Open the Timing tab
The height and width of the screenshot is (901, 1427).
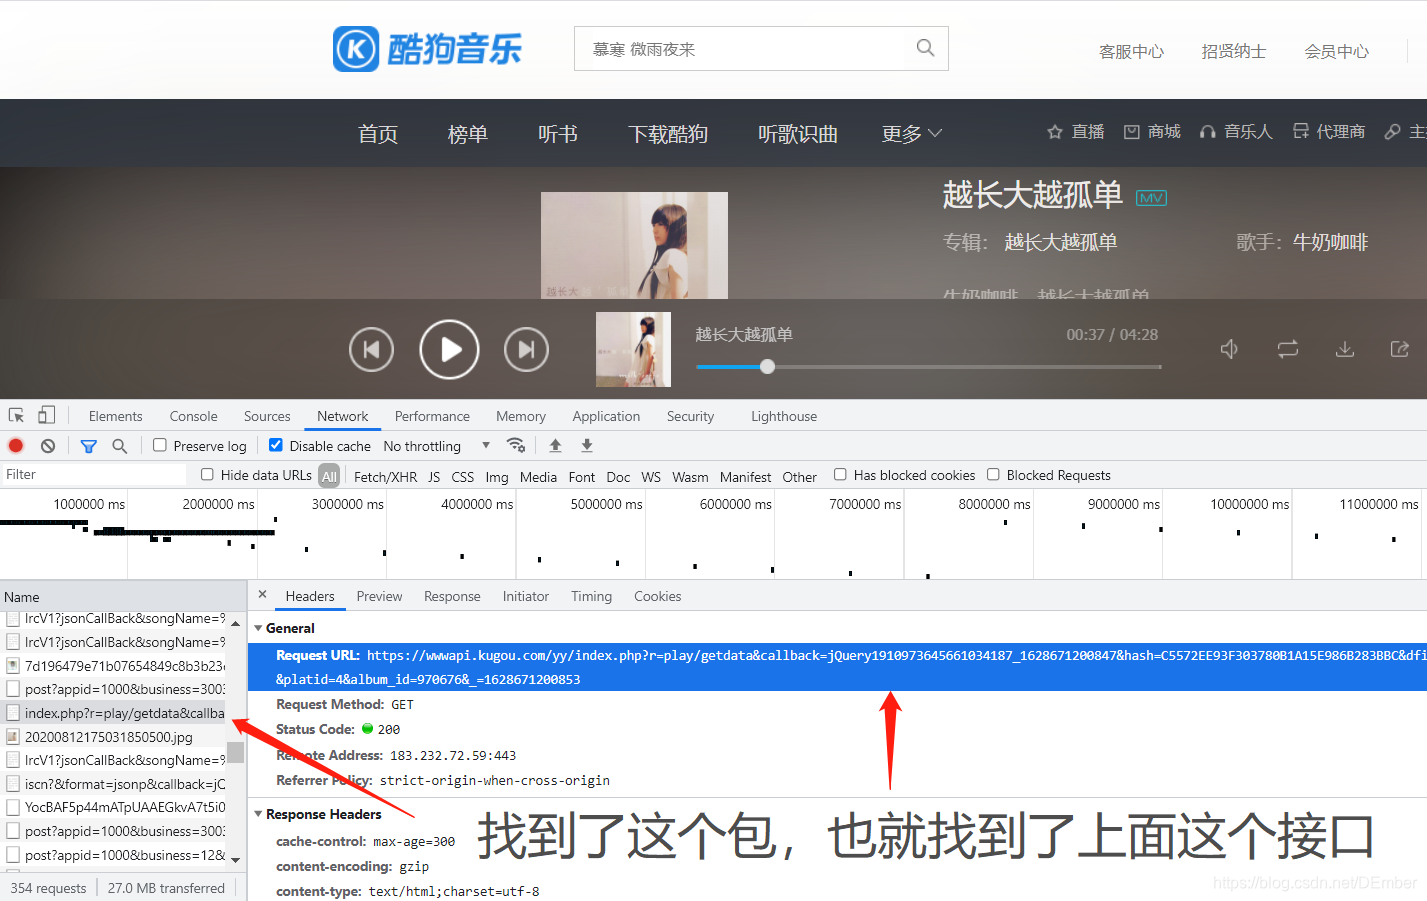[x=591, y=596]
